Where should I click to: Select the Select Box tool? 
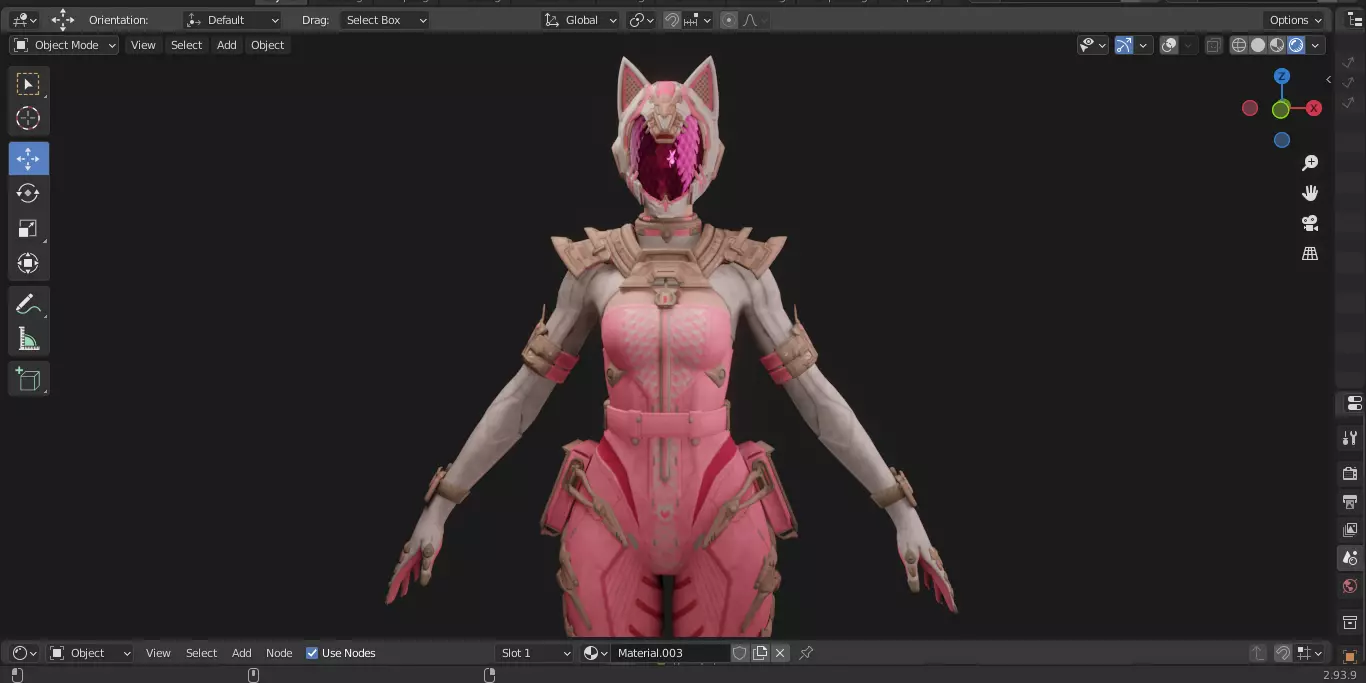coord(28,84)
